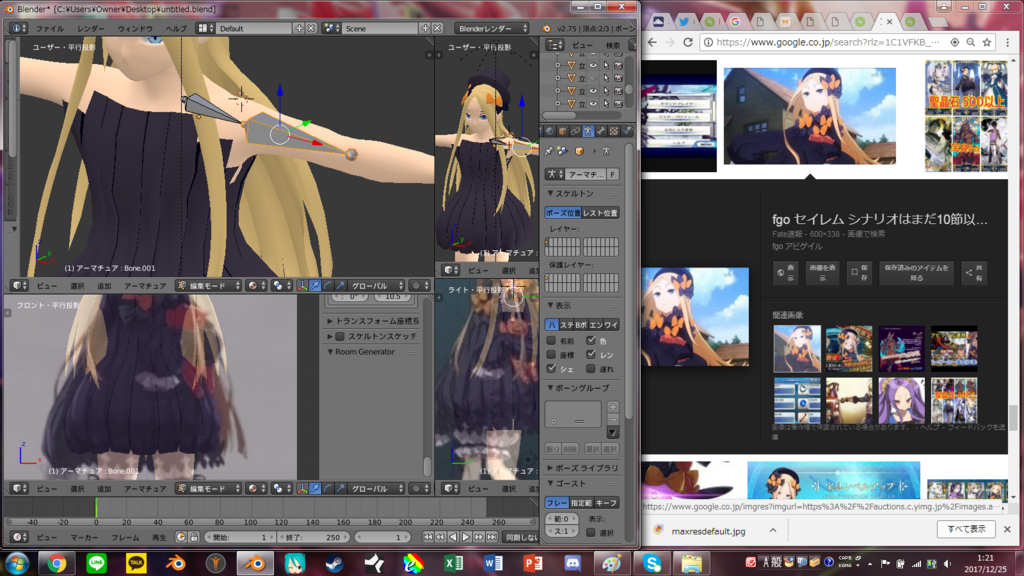Reload the Chrome page
This screenshot has width=1024, height=576.
[688, 42]
